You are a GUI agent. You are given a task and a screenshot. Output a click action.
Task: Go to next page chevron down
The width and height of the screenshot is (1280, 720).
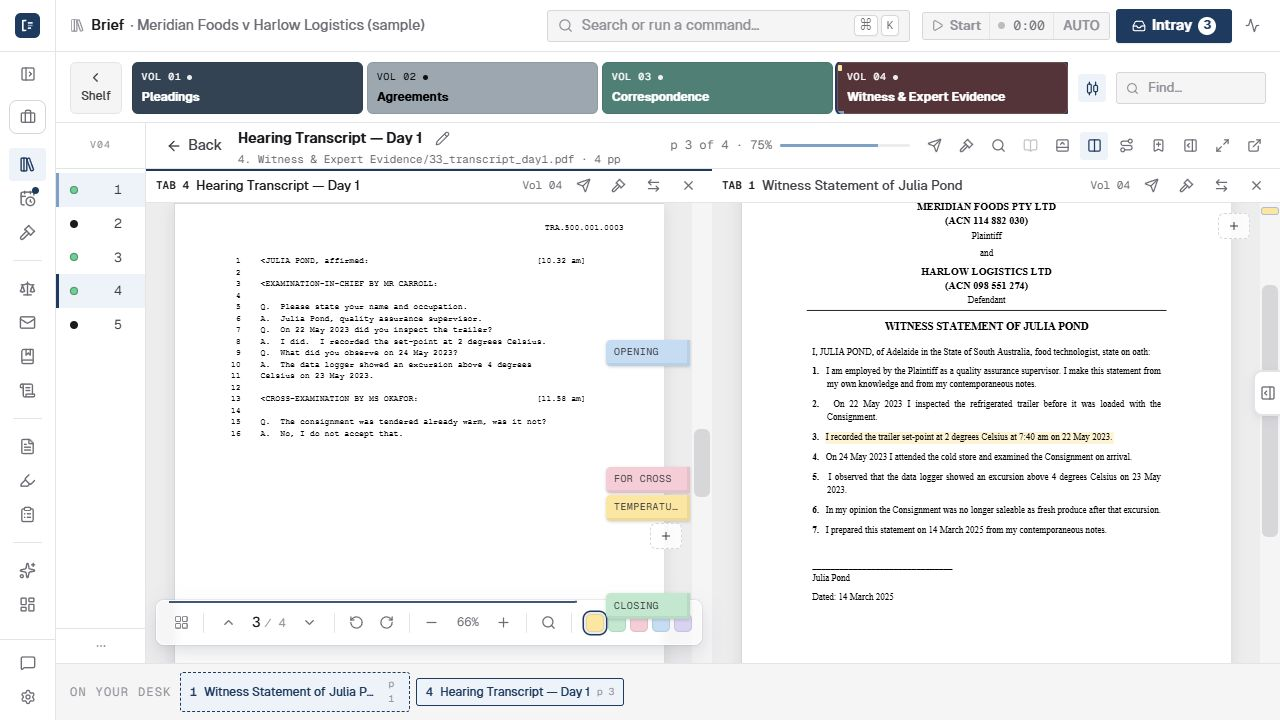309,622
